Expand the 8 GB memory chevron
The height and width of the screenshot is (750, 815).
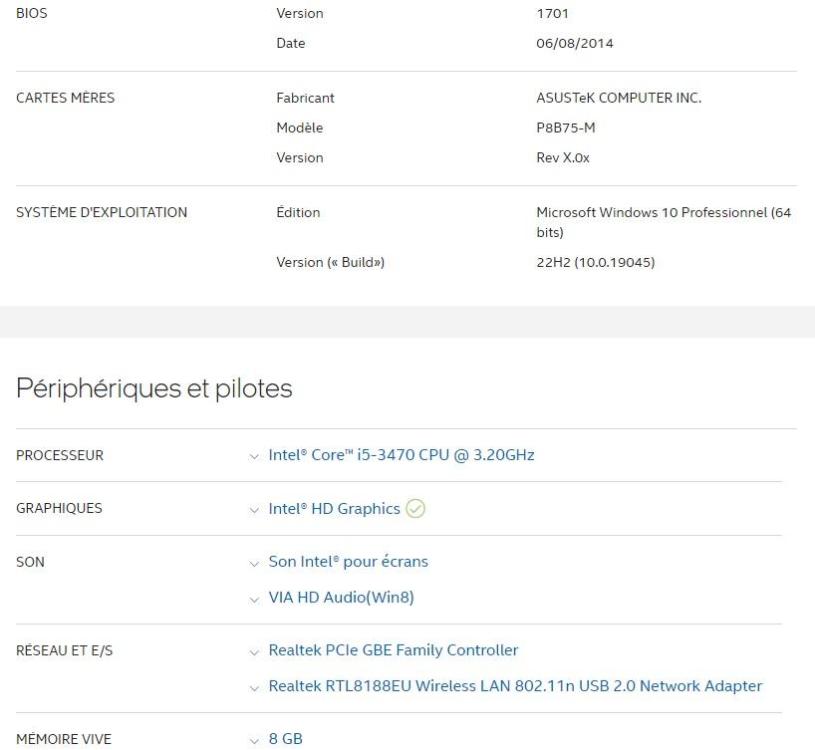pyautogui.click(x=258, y=739)
